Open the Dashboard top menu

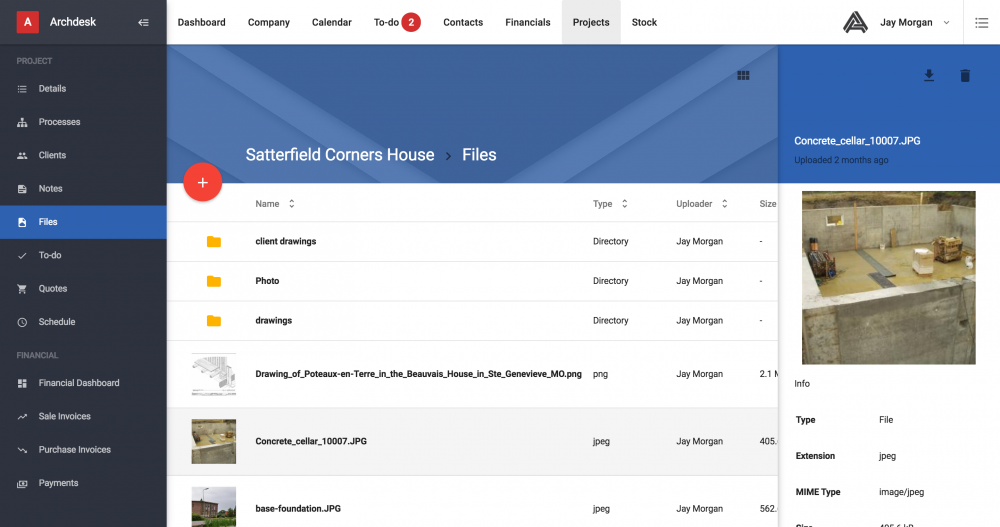[x=202, y=22]
